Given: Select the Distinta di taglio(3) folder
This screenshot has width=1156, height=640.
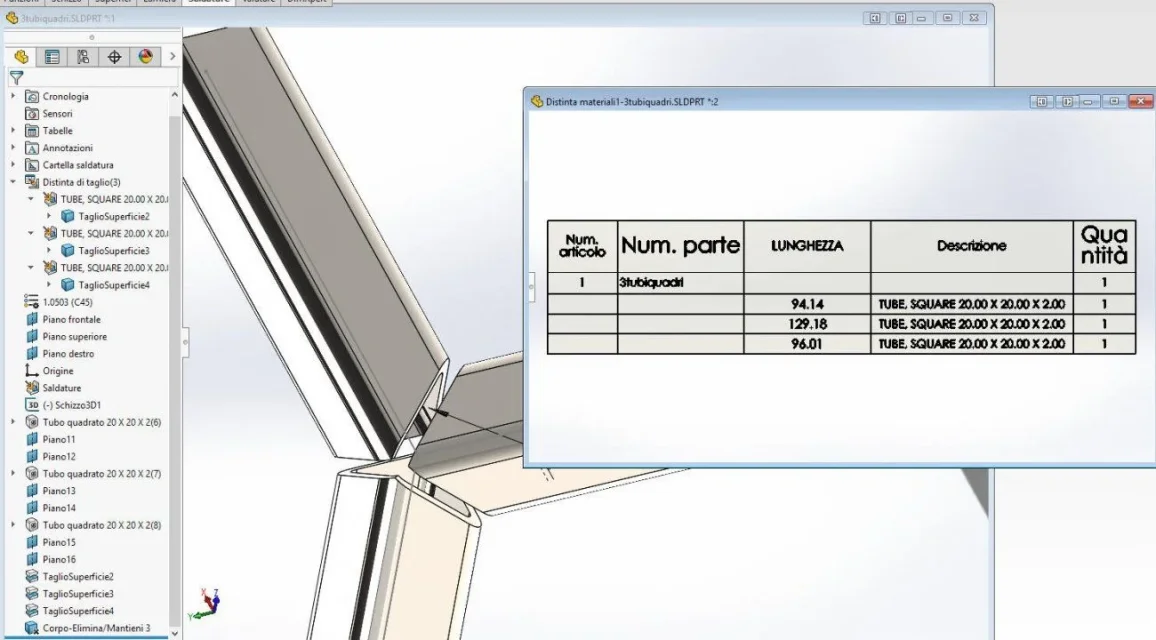Looking at the screenshot, I should [81, 182].
